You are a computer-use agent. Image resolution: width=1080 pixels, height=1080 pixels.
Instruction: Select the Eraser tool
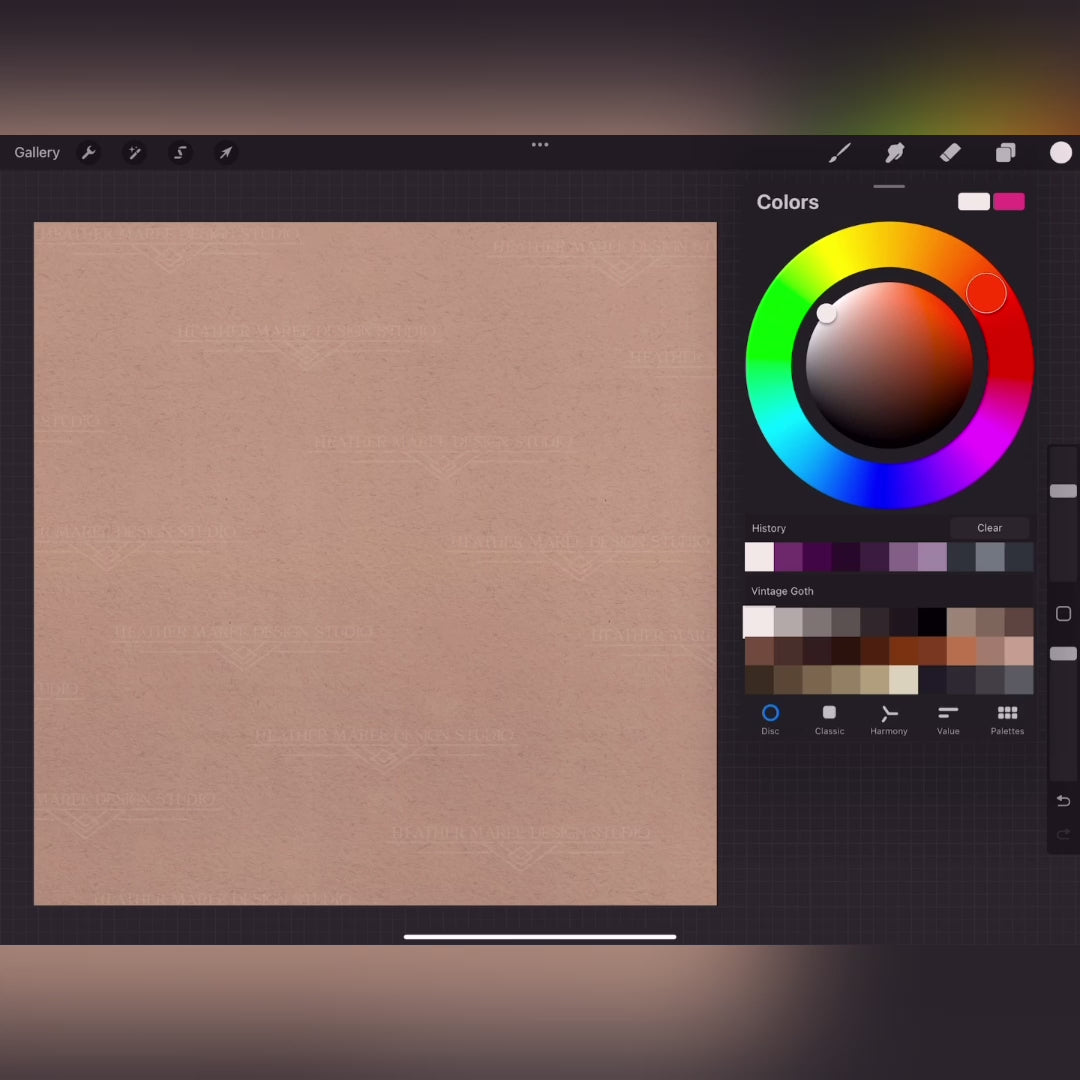(950, 153)
